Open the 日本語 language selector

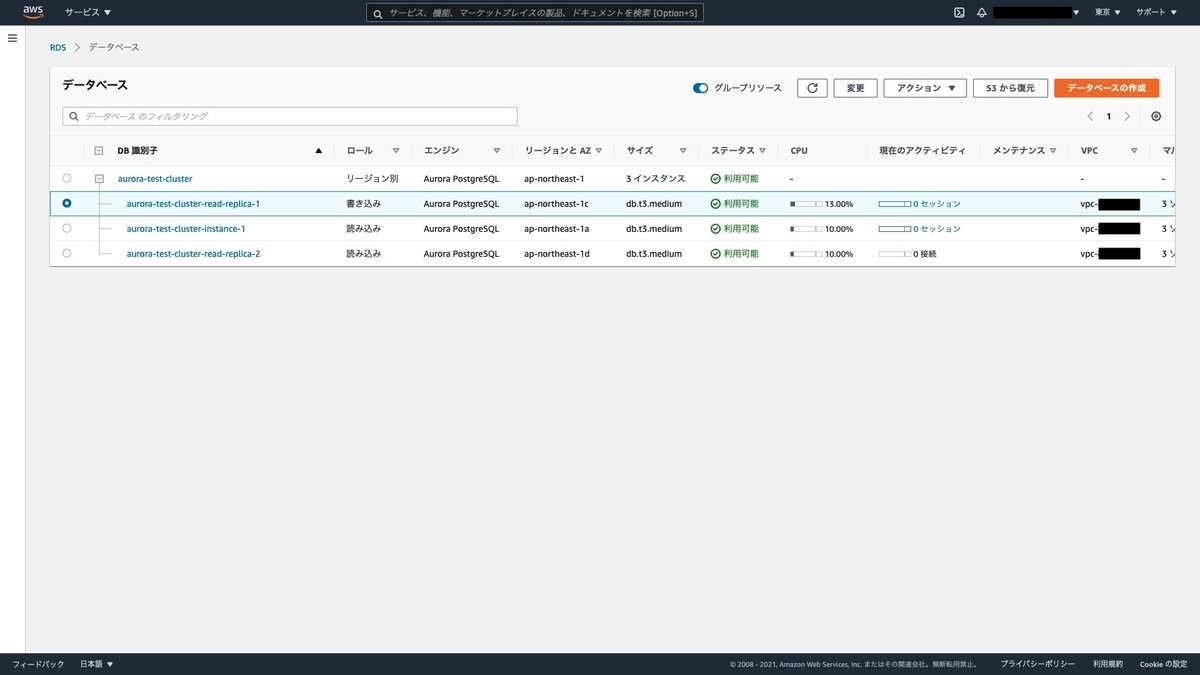tap(97, 664)
